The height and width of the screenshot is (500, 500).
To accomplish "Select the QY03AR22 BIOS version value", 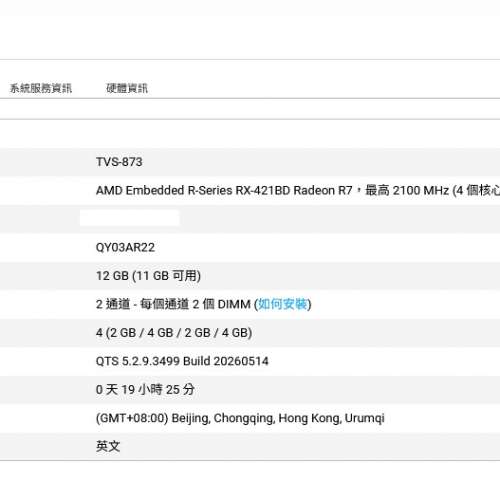I will (x=125, y=247).
